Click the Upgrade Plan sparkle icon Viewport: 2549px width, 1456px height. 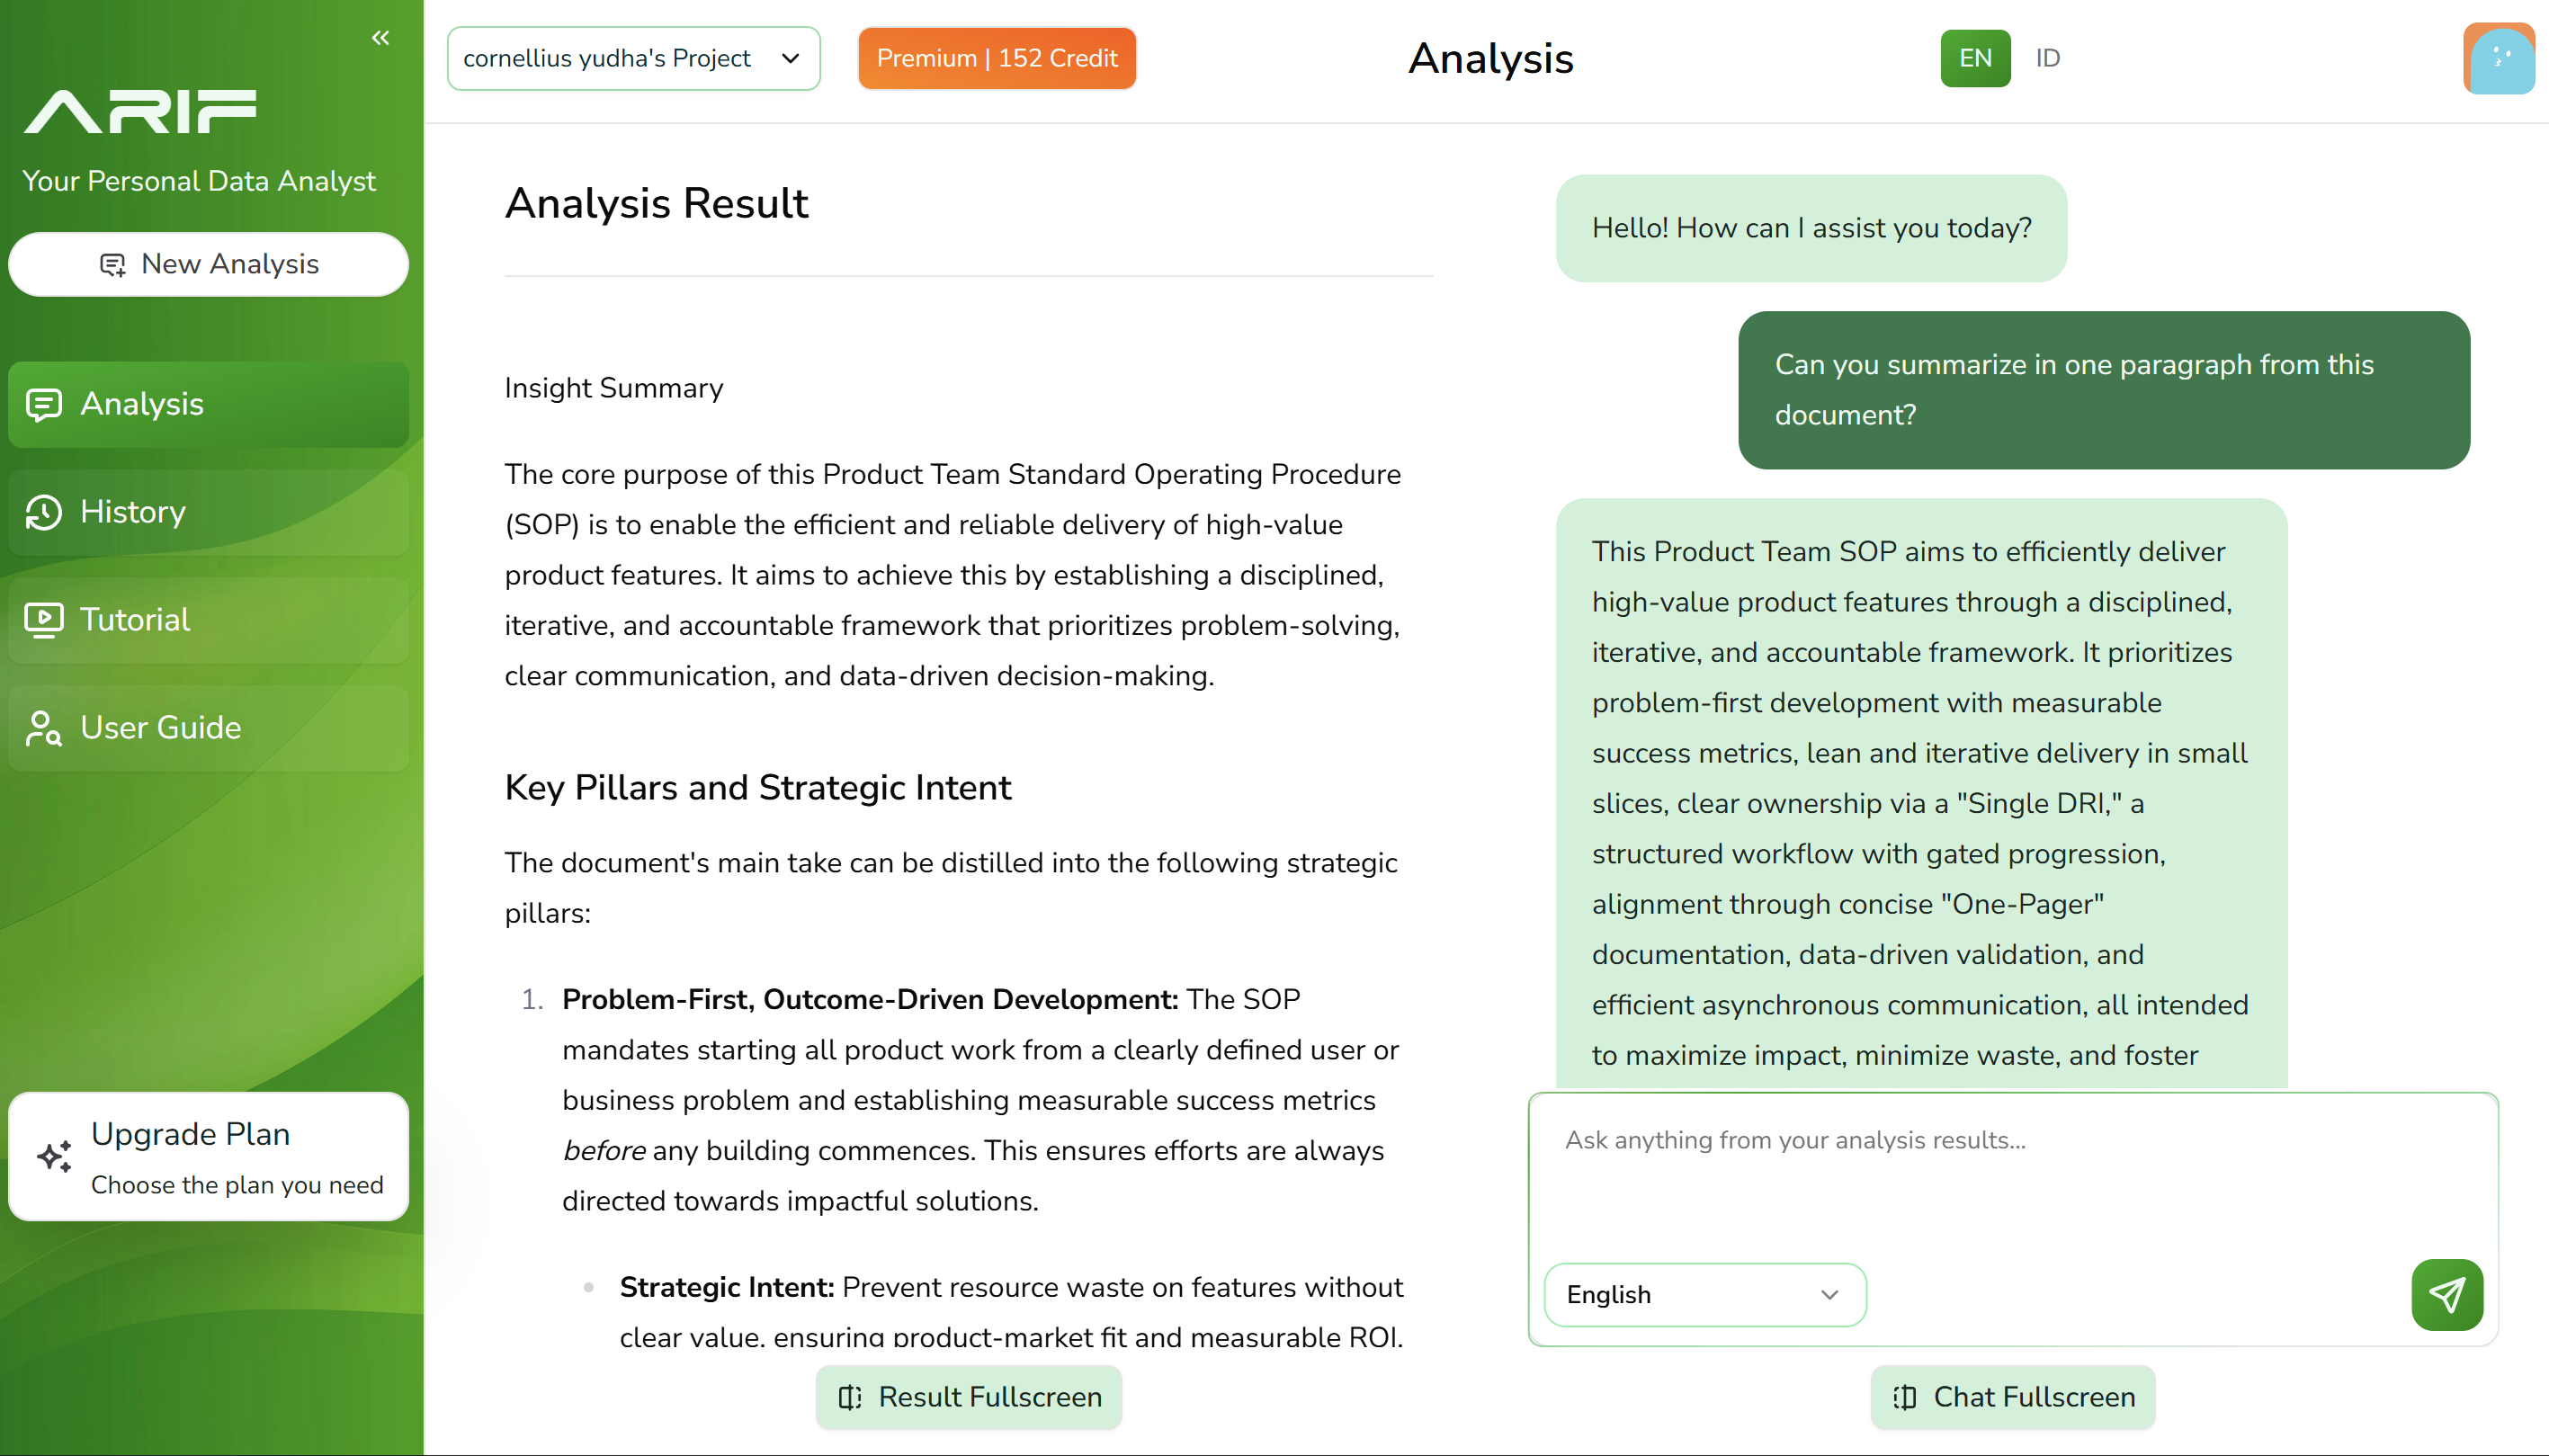[55, 1156]
